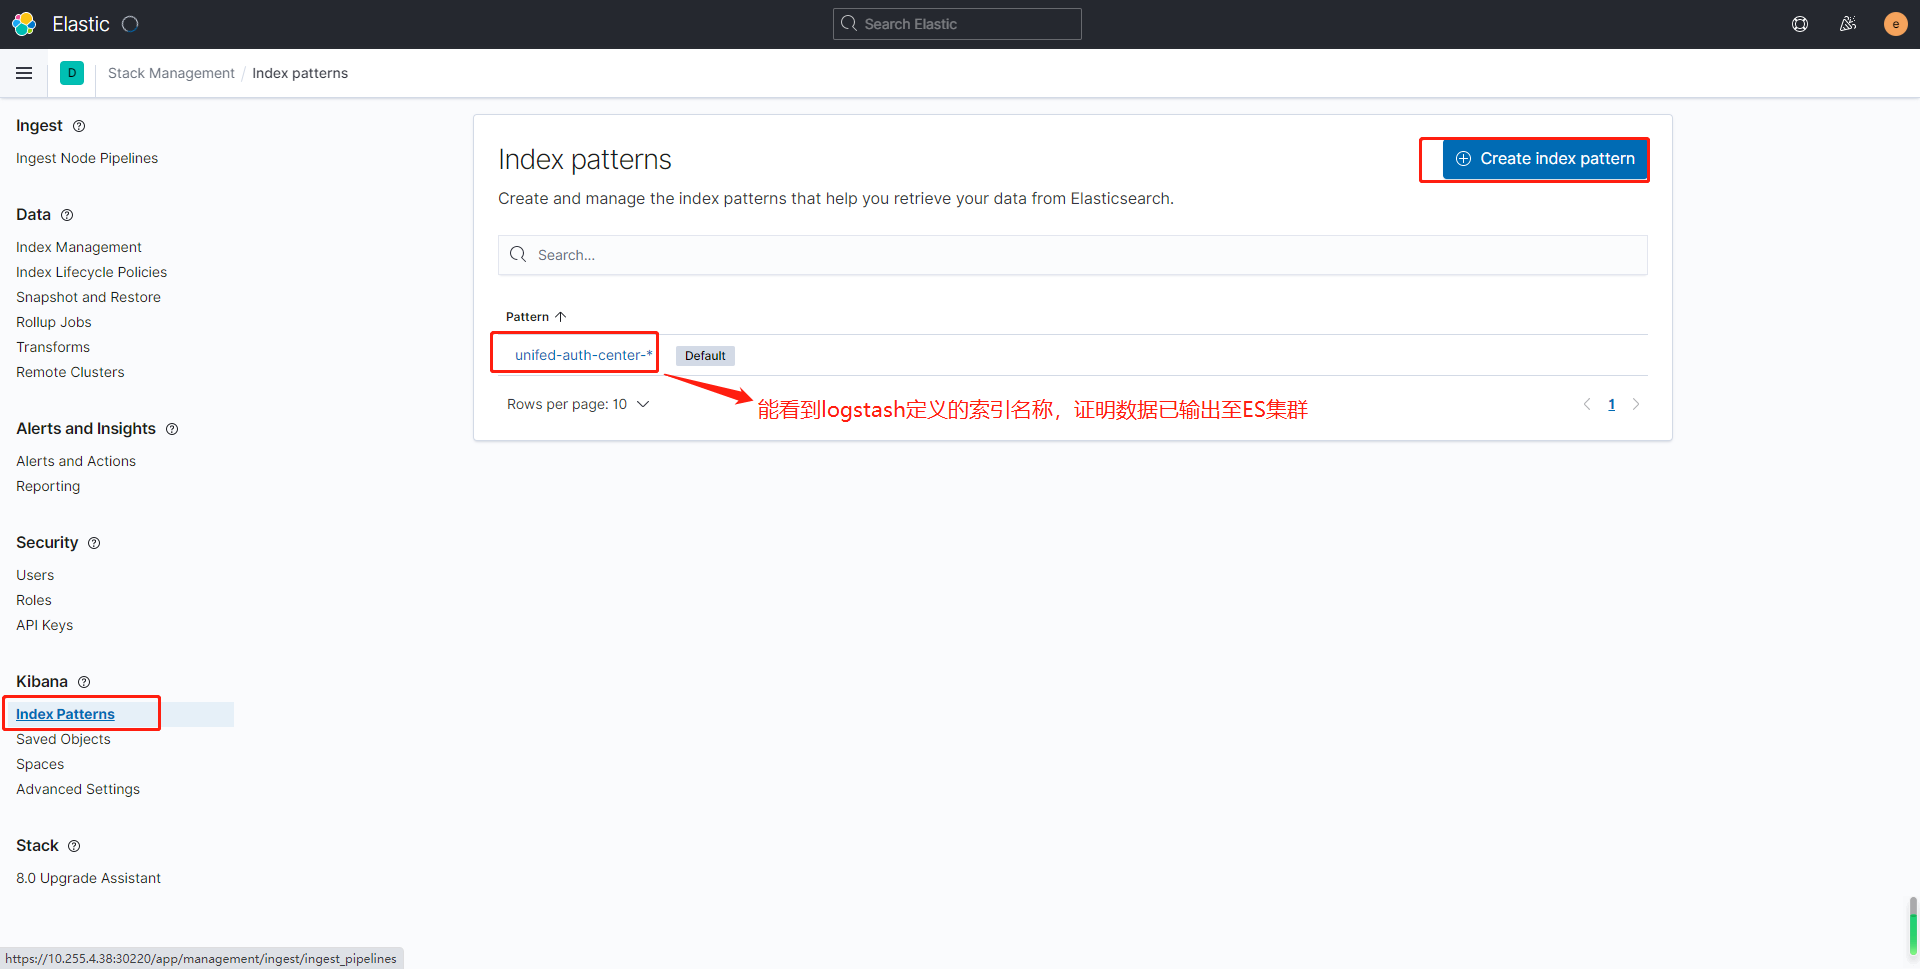The image size is (1920, 969).
Task: Open Rollup Jobs
Action: [x=54, y=322]
